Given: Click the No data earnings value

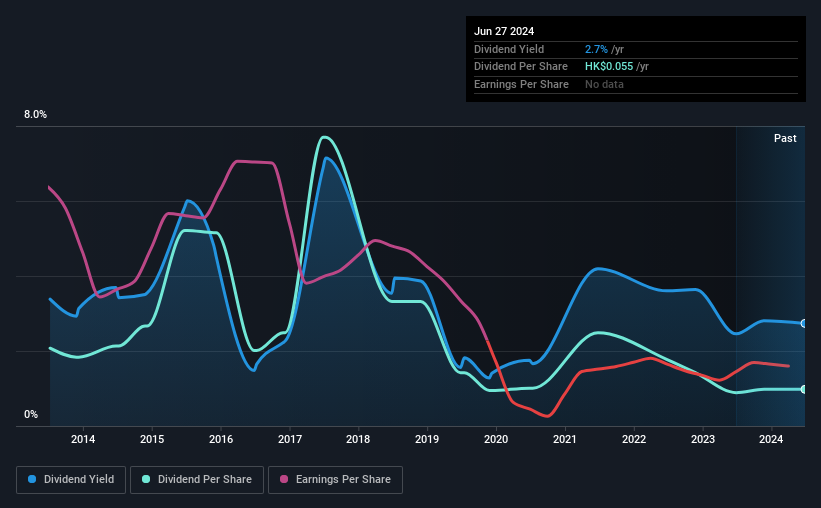Looking at the screenshot, I should pyautogui.click(x=604, y=84).
